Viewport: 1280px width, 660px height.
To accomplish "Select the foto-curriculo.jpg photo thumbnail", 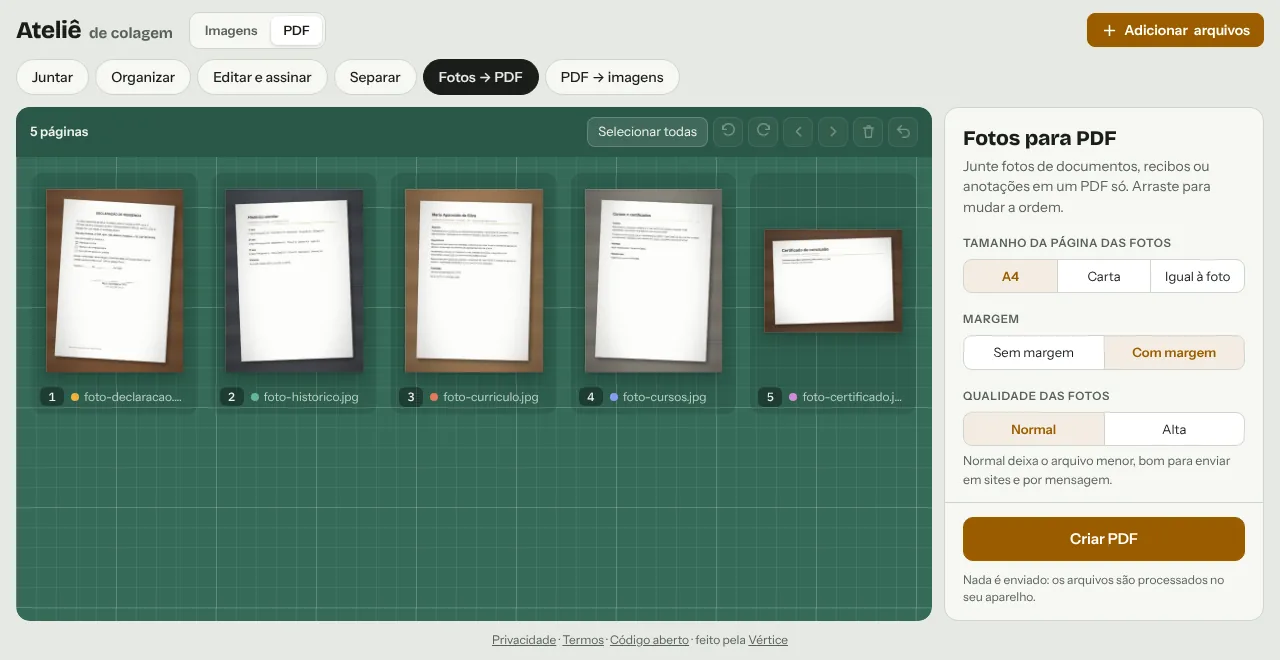I will point(474,281).
